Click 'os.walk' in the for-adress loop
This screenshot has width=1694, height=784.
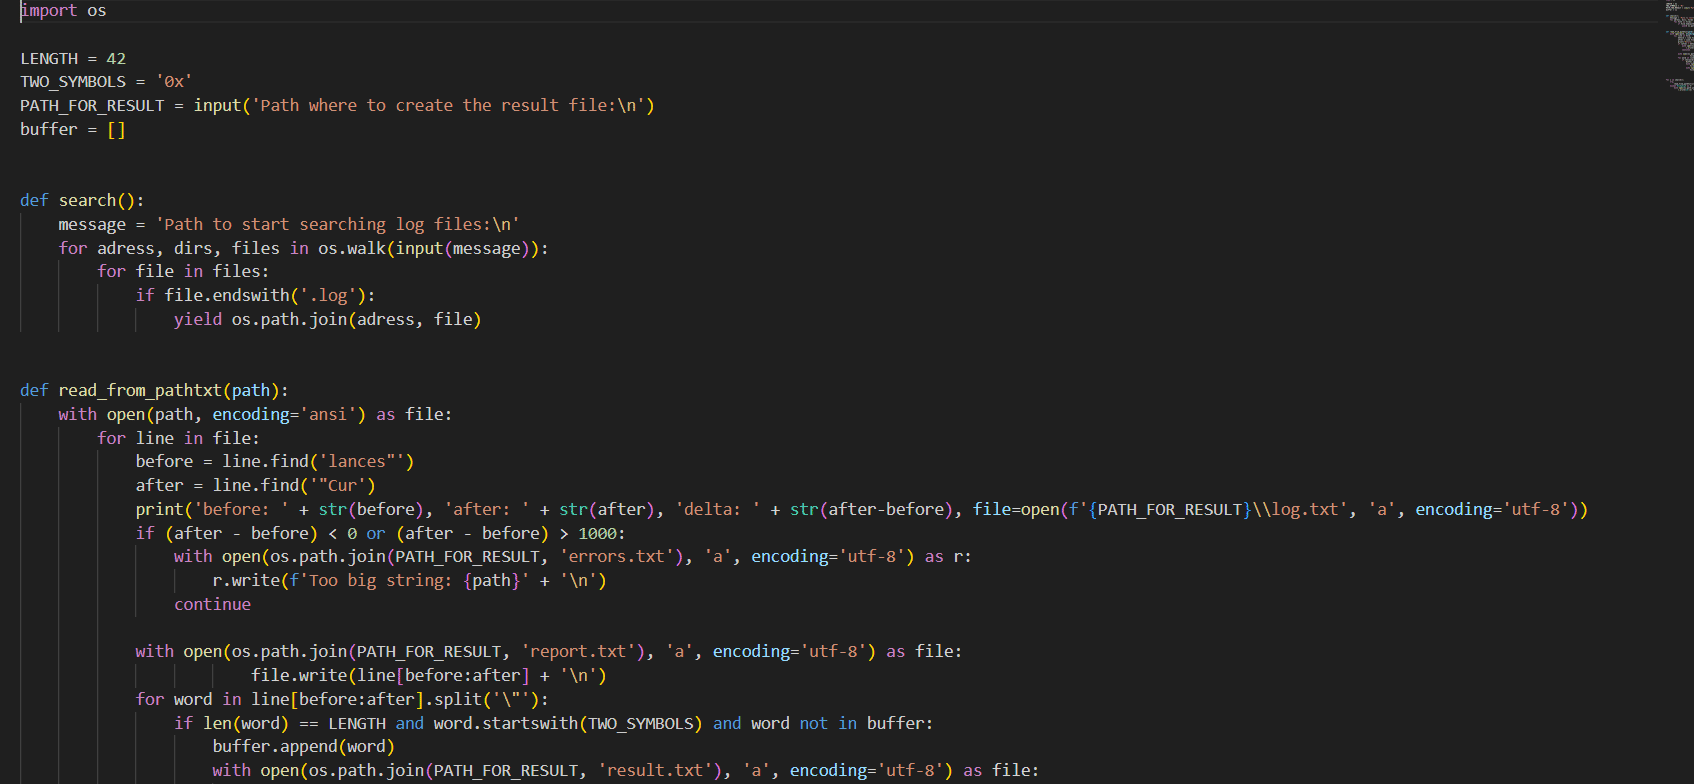tap(352, 248)
